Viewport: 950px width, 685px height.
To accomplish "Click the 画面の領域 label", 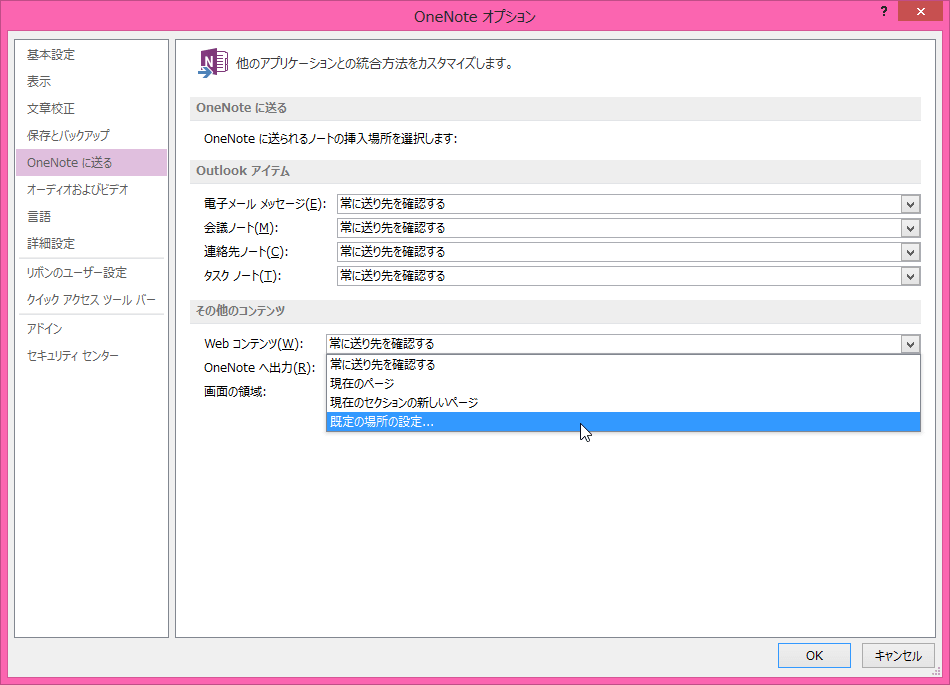I will coord(235,392).
